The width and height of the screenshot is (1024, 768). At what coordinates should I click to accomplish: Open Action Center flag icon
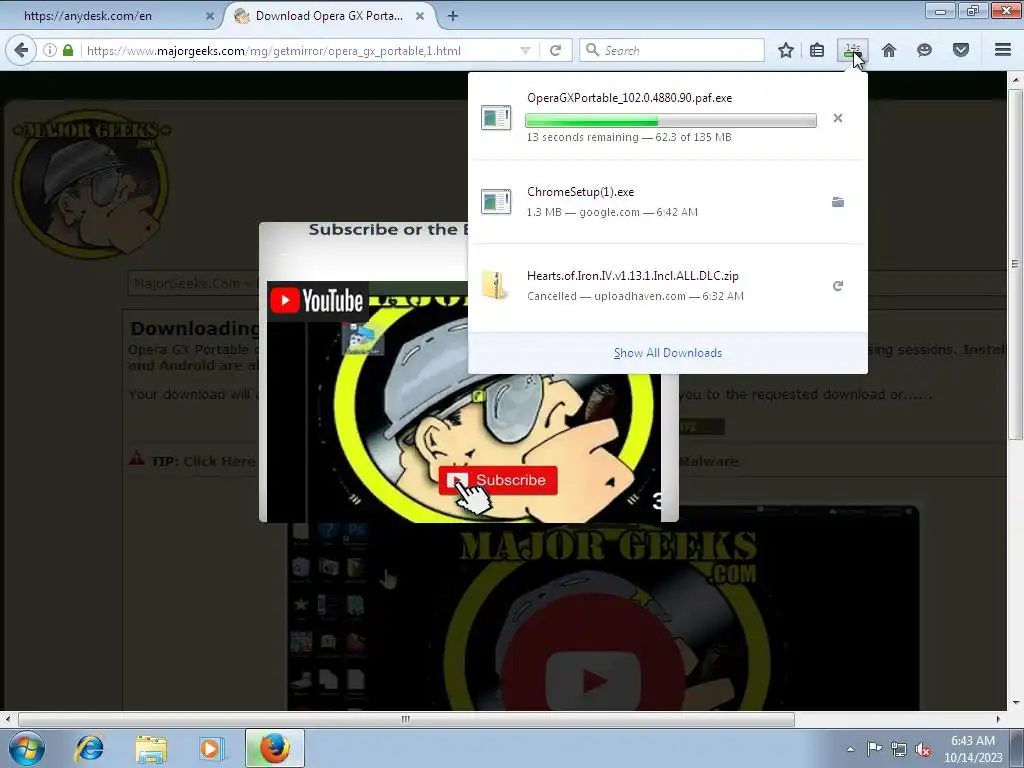[x=874, y=748]
